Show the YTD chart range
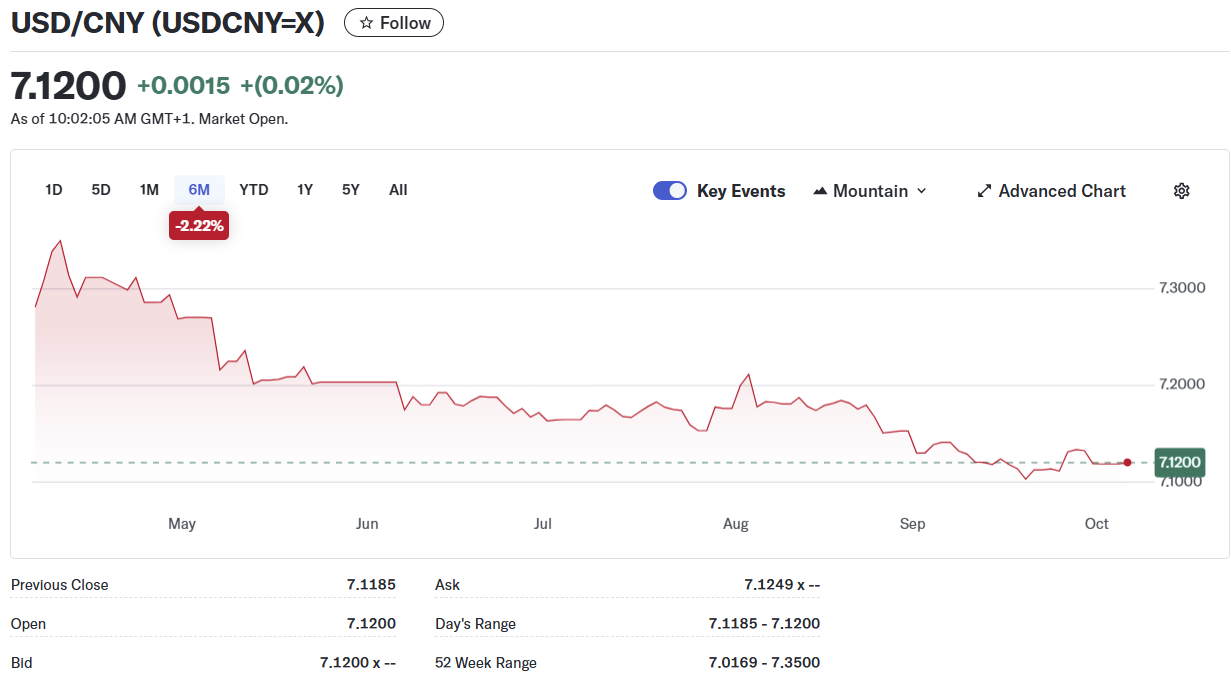Viewport: 1231px width, 686px height. click(254, 190)
